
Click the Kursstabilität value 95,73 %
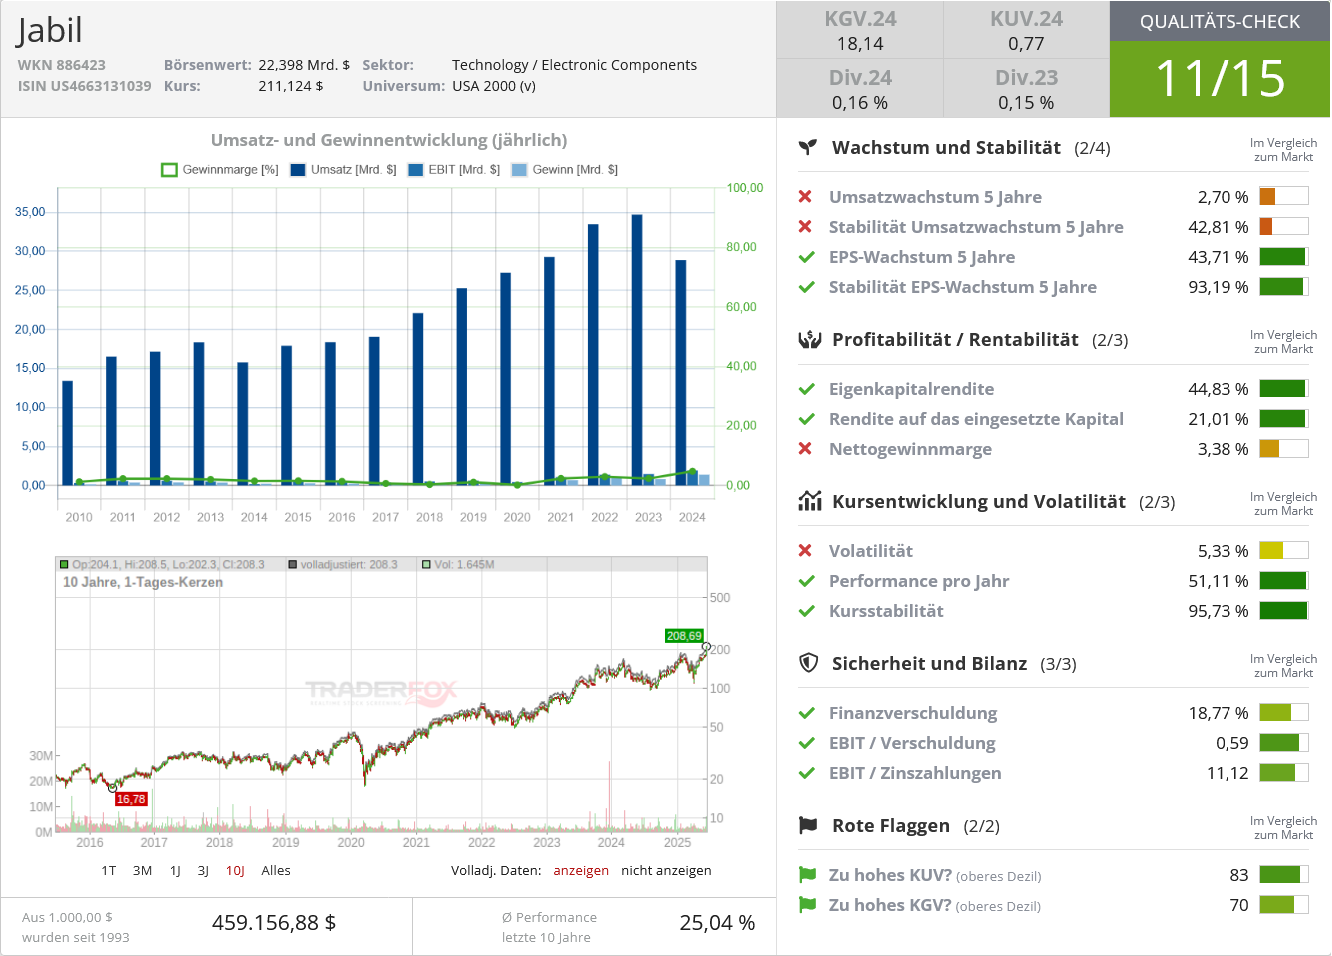click(x=1218, y=611)
